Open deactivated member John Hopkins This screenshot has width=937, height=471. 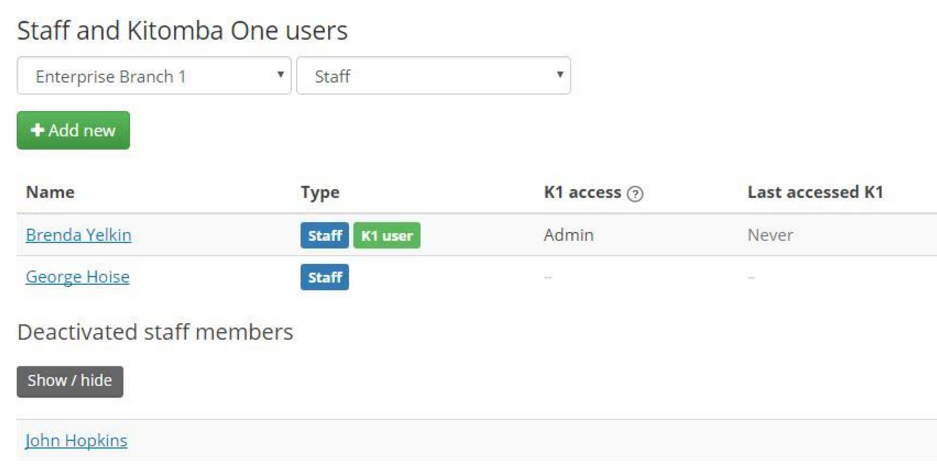click(x=76, y=441)
